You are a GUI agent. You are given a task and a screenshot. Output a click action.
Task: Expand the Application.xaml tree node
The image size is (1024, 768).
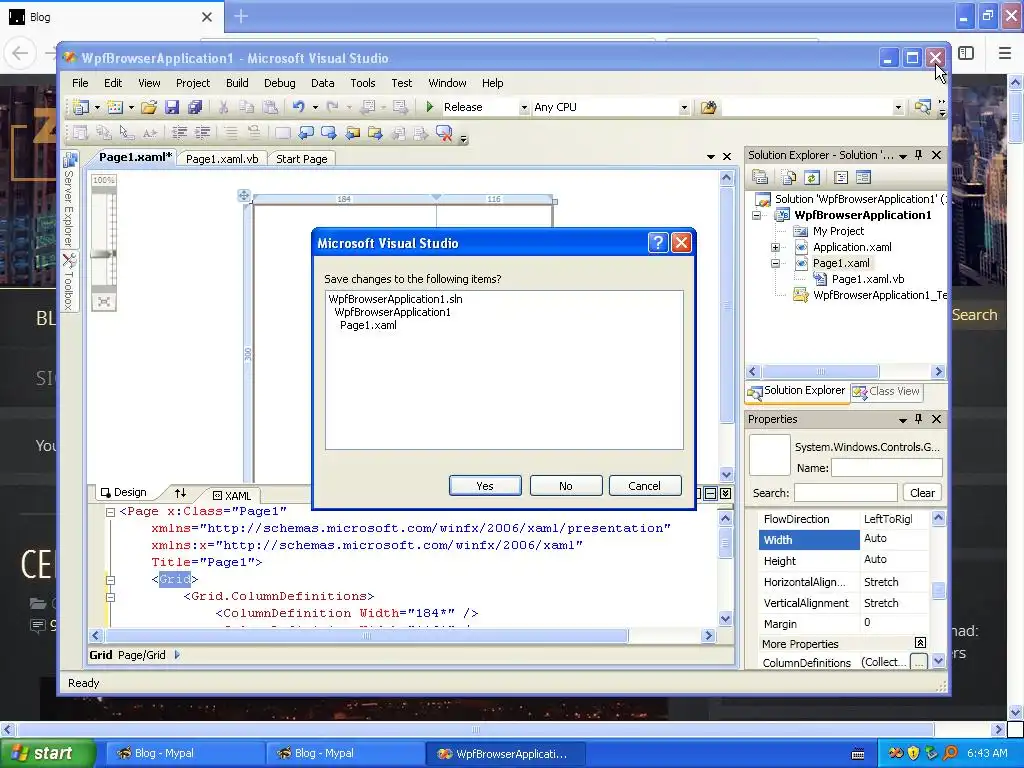tap(775, 248)
